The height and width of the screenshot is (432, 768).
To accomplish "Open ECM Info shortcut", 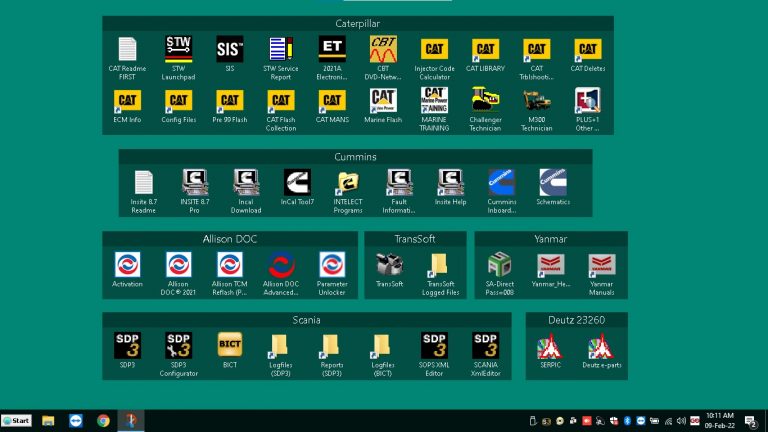I will [127, 101].
